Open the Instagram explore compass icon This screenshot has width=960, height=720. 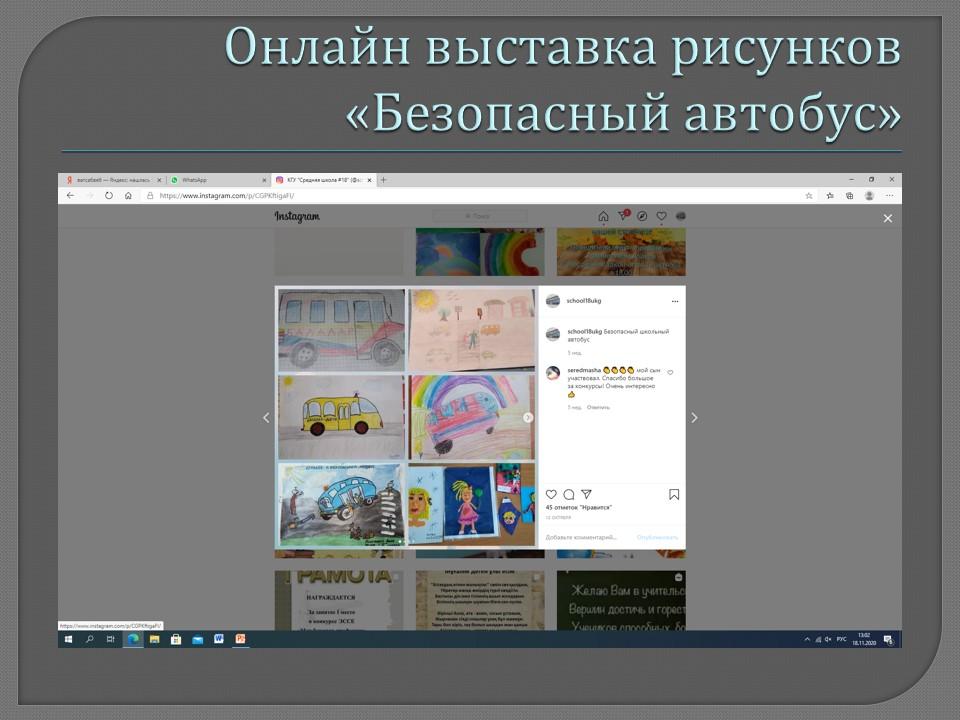pos(642,216)
